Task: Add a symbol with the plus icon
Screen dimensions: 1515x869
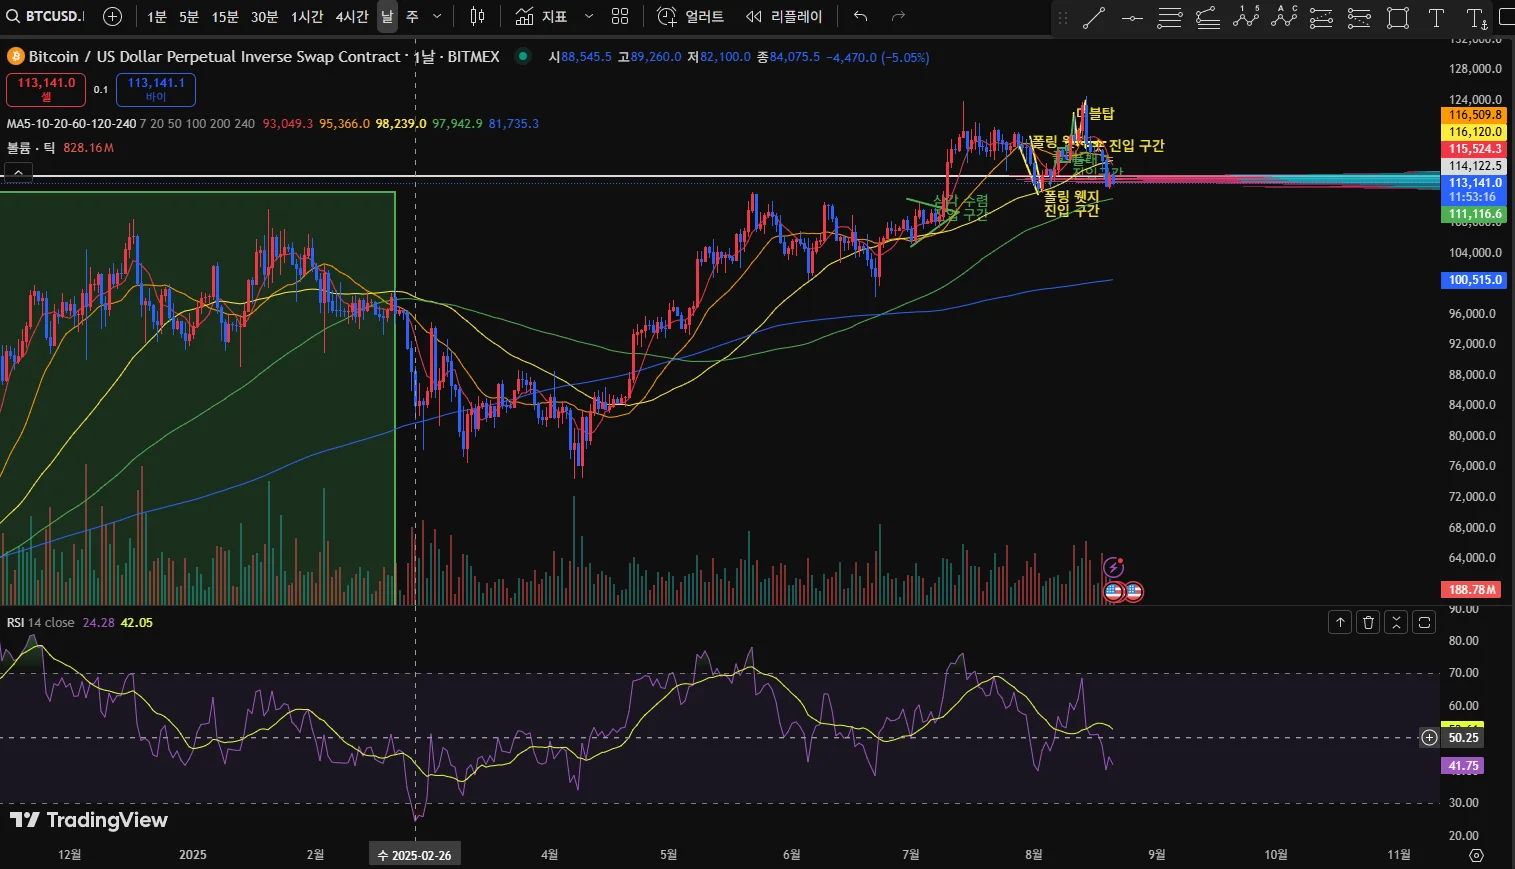Action: [112, 16]
